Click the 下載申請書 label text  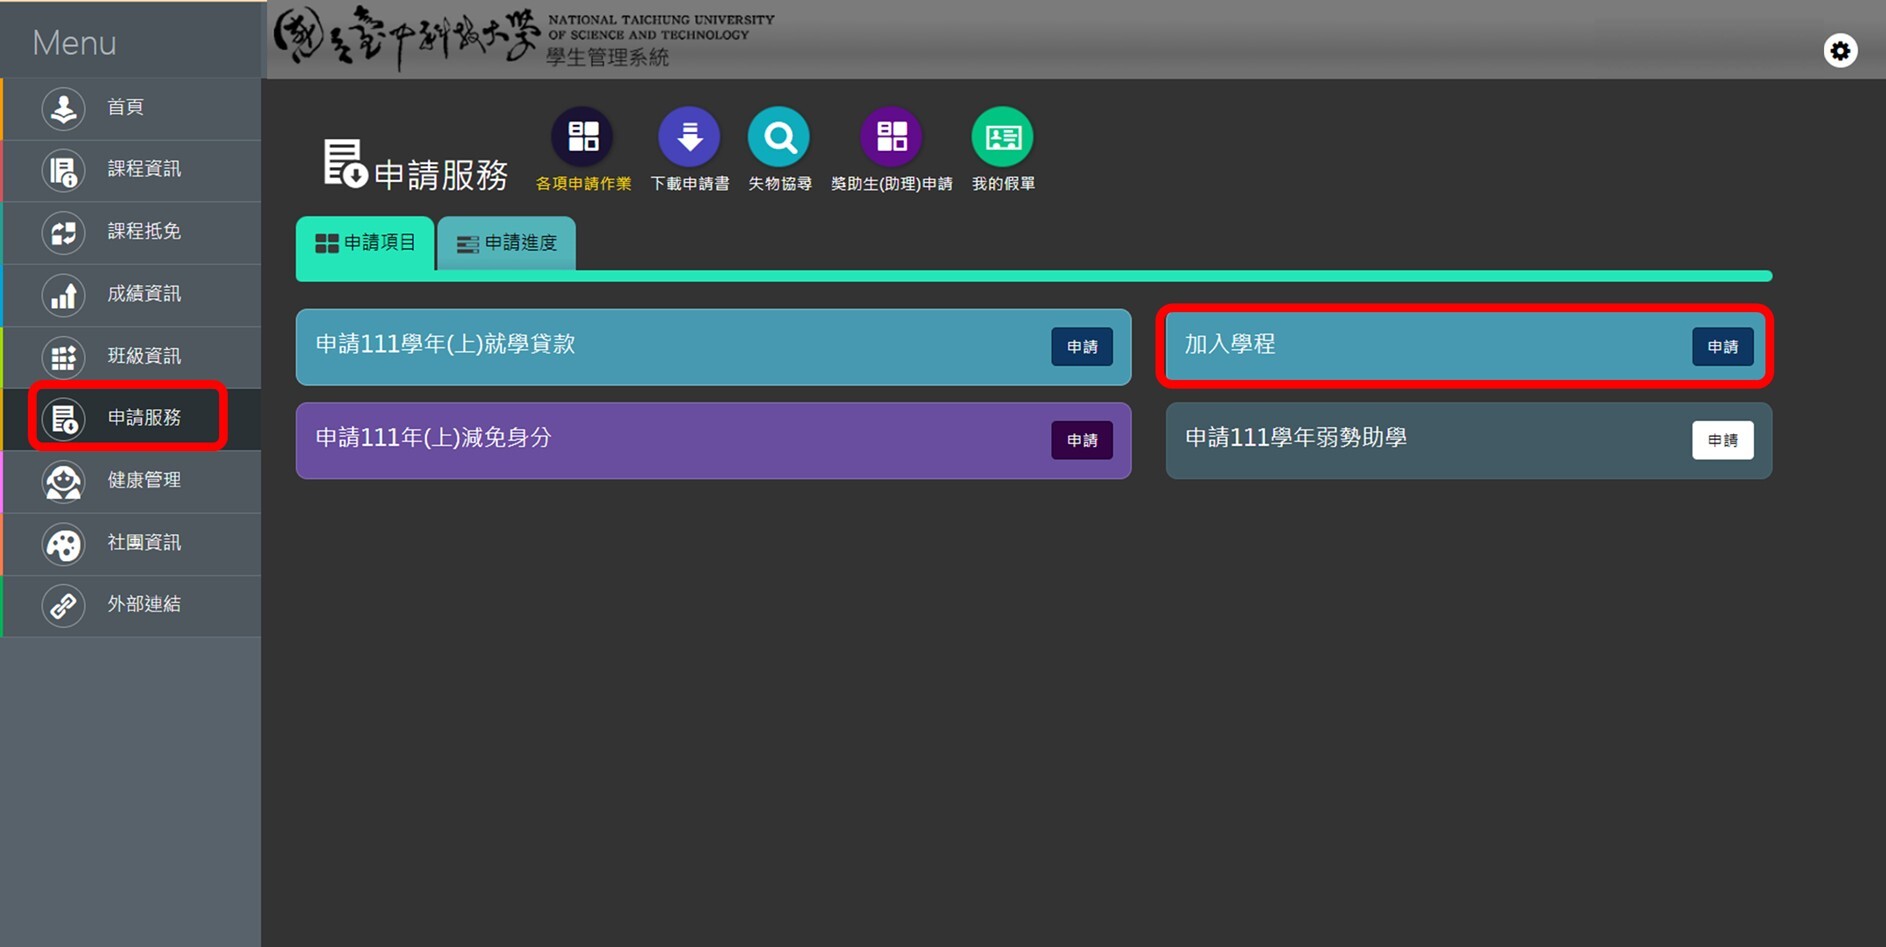tap(690, 184)
